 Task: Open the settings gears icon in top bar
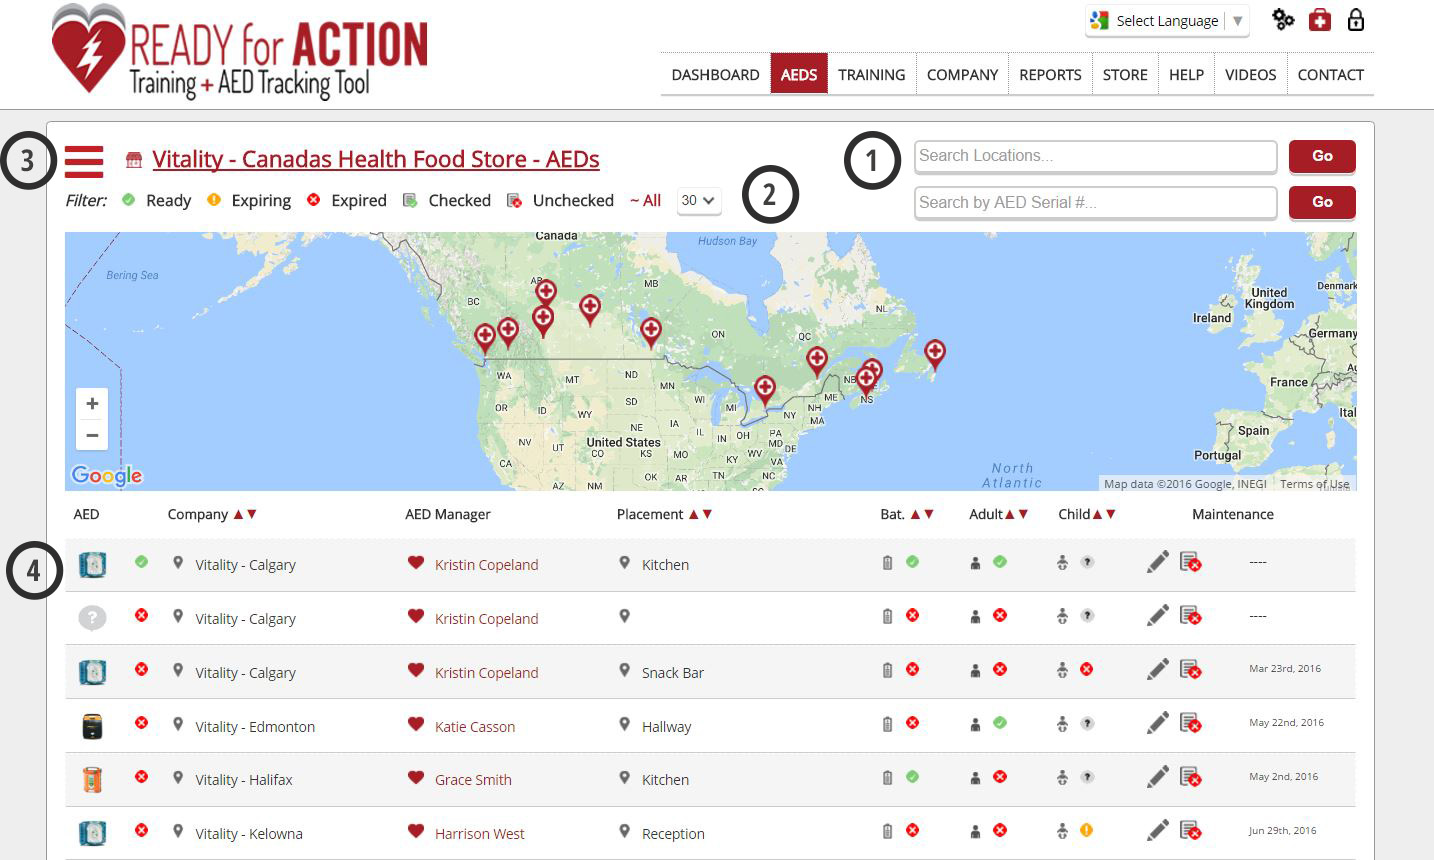1282,20
